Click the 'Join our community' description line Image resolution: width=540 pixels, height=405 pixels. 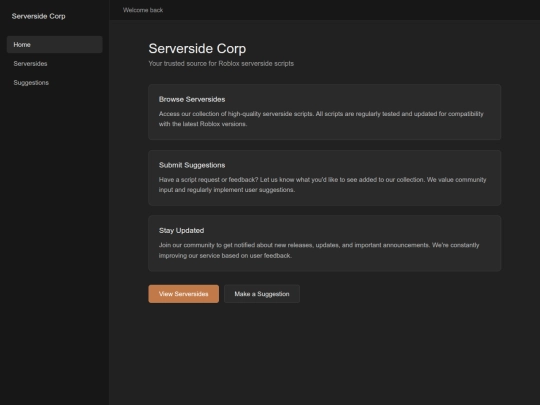319,245
